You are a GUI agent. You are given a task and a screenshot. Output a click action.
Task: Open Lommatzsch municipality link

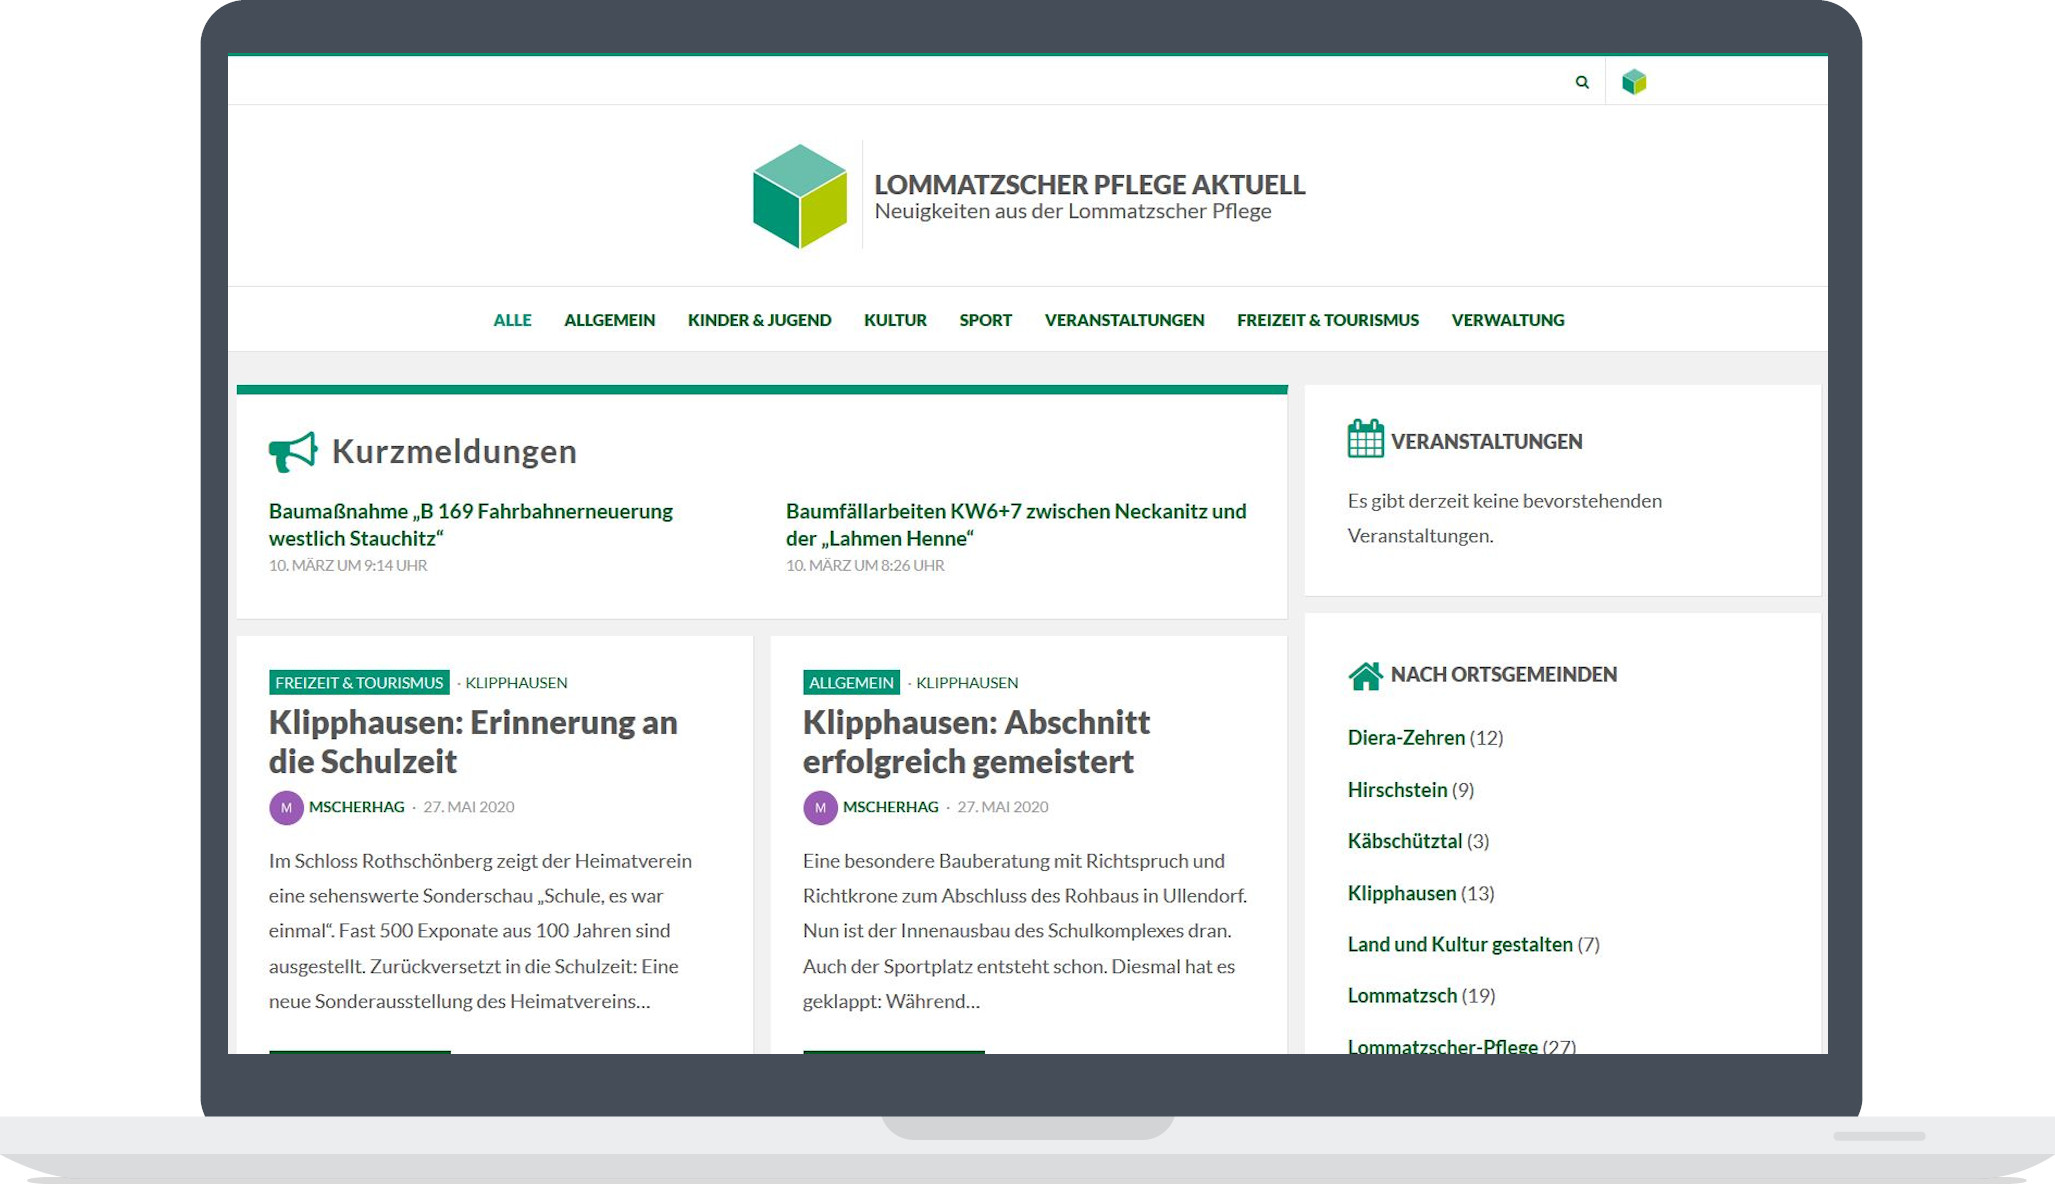(x=1402, y=995)
